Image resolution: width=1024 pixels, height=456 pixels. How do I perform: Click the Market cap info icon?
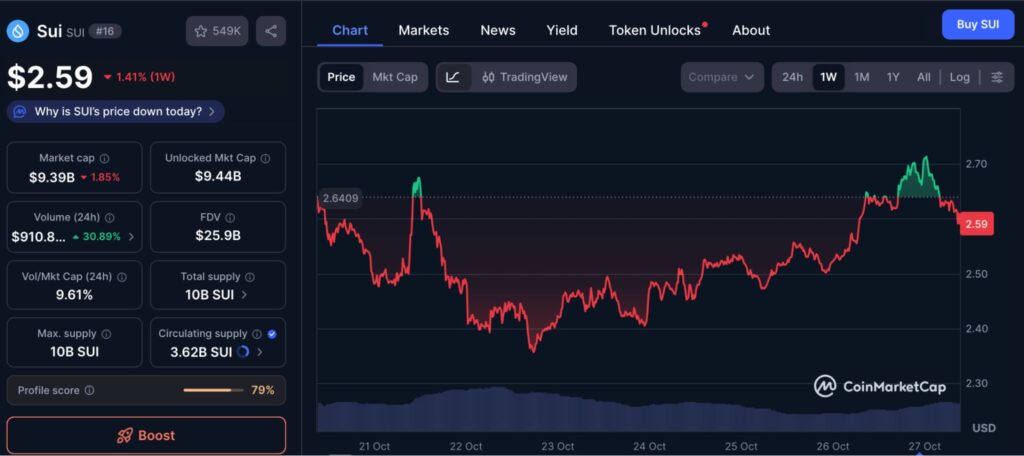click(105, 158)
